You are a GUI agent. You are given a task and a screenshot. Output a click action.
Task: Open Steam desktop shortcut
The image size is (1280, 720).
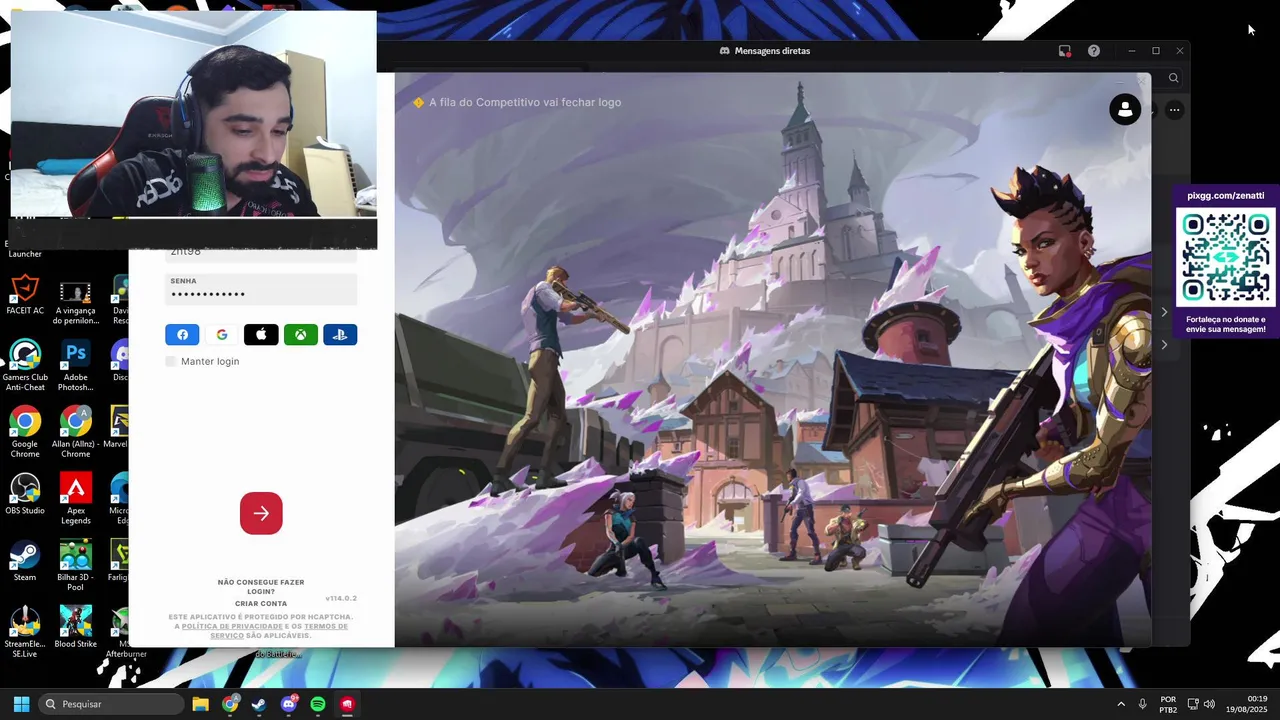click(25, 561)
